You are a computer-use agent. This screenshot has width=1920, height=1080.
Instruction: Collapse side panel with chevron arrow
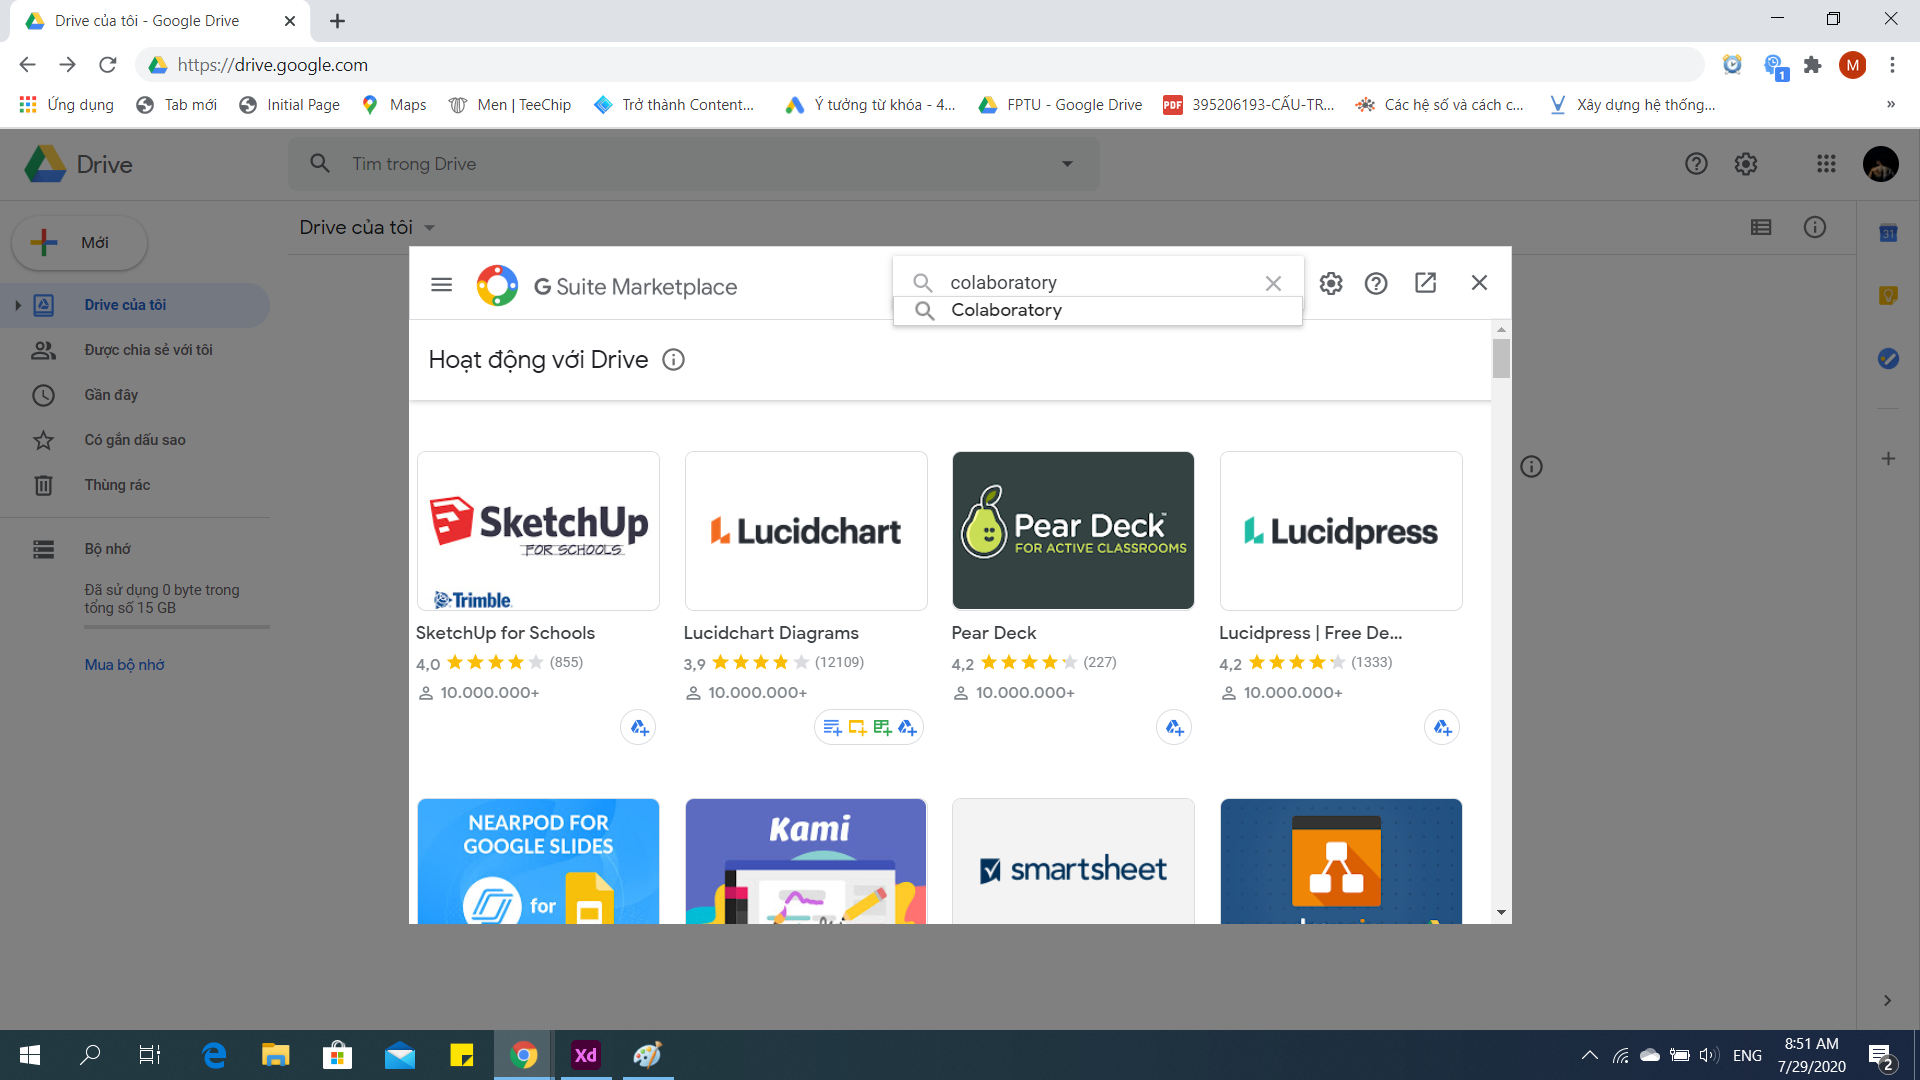1887,1000
